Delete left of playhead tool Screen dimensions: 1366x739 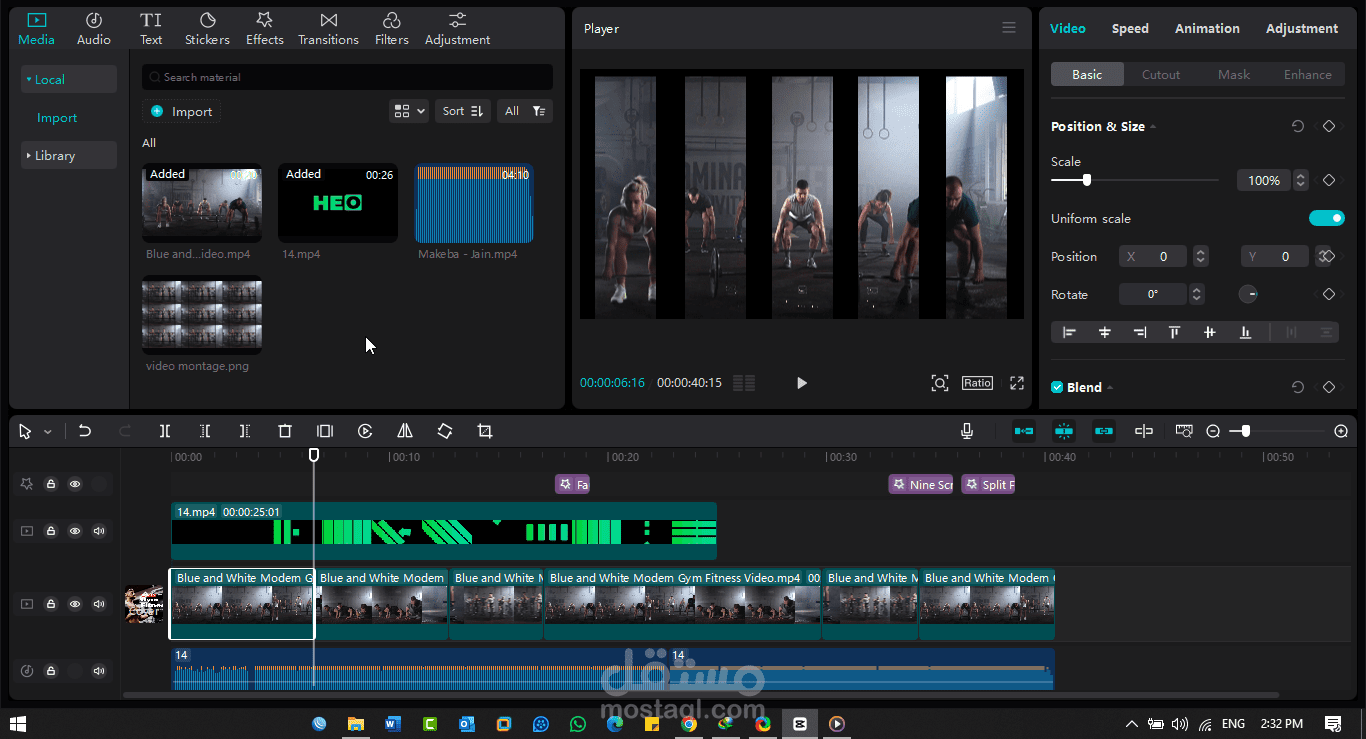click(x=205, y=431)
